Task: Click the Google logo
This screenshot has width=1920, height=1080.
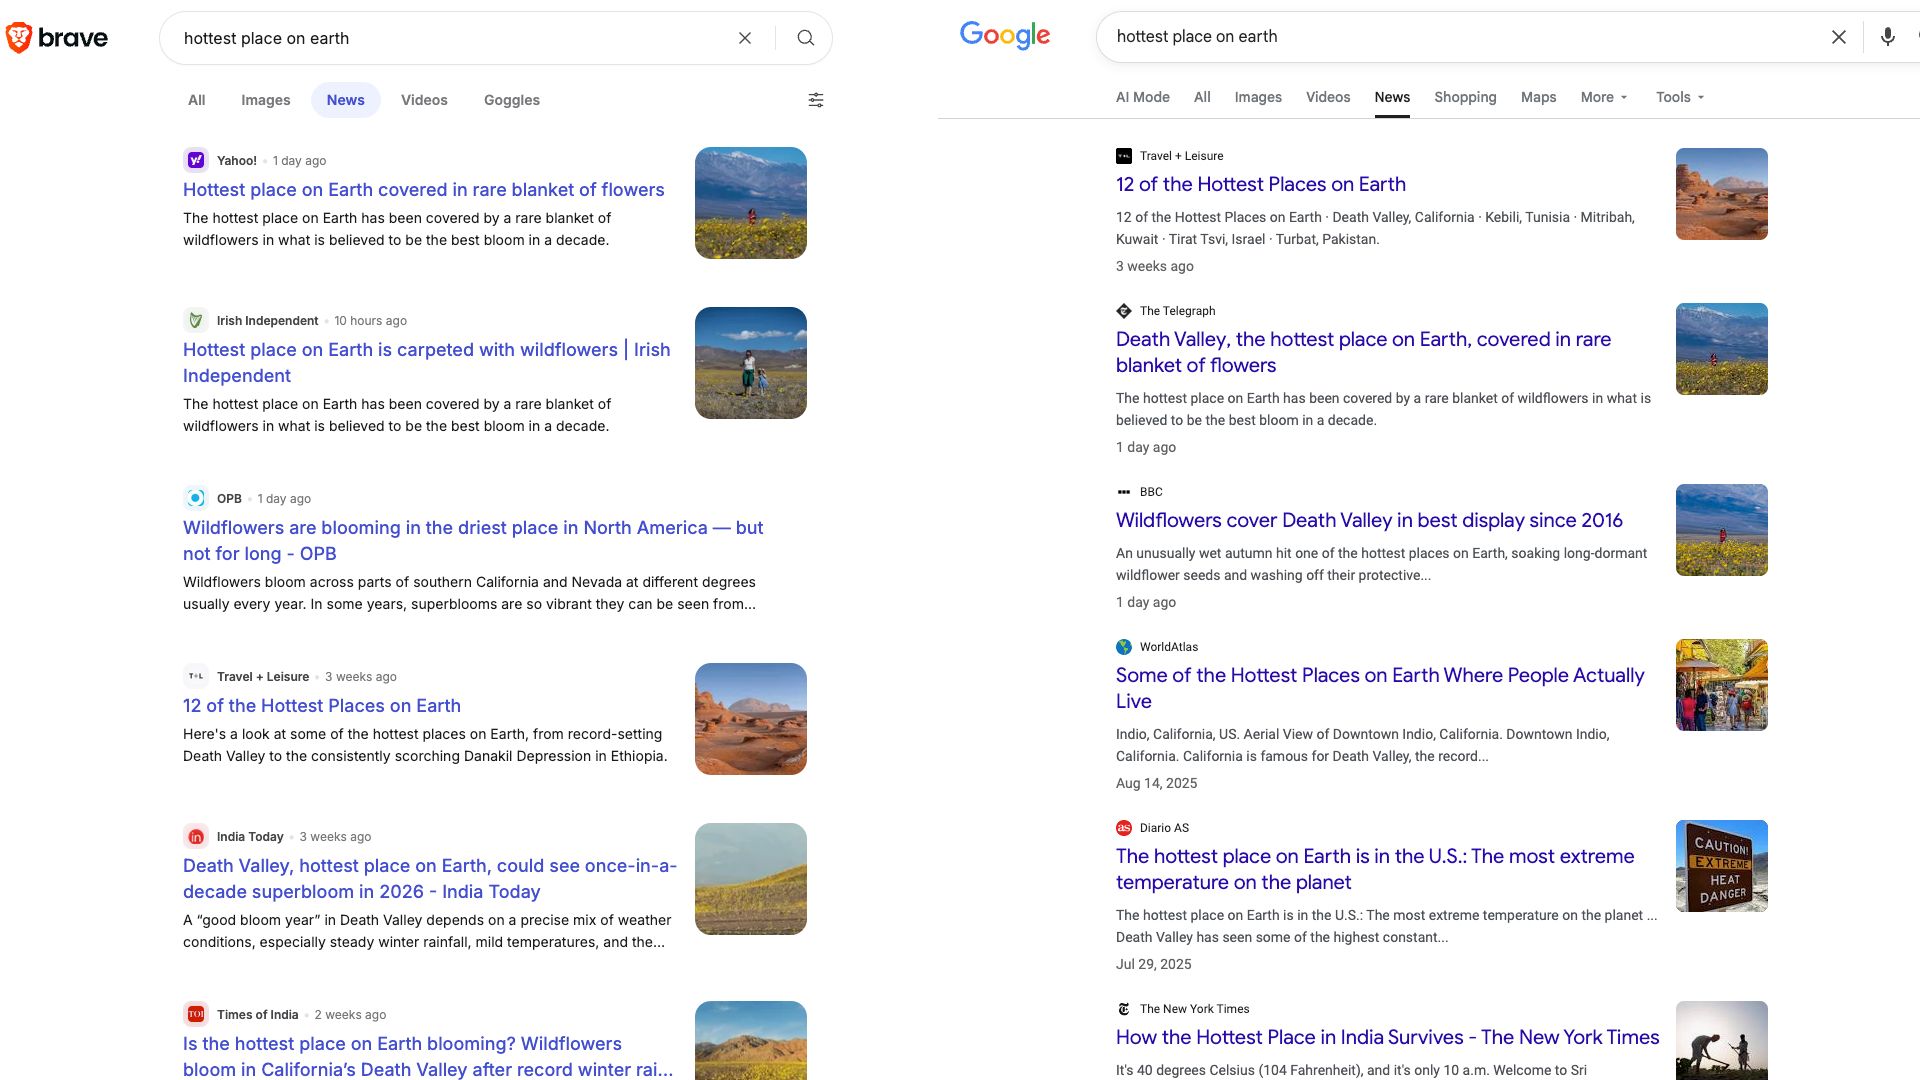Action: pos(1005,36)
